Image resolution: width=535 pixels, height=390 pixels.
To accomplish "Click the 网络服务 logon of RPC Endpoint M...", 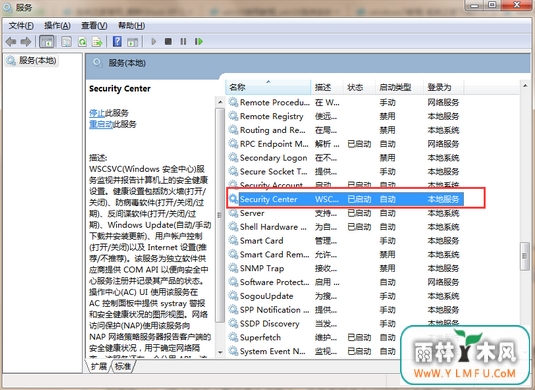I will [x=443, y=144].
